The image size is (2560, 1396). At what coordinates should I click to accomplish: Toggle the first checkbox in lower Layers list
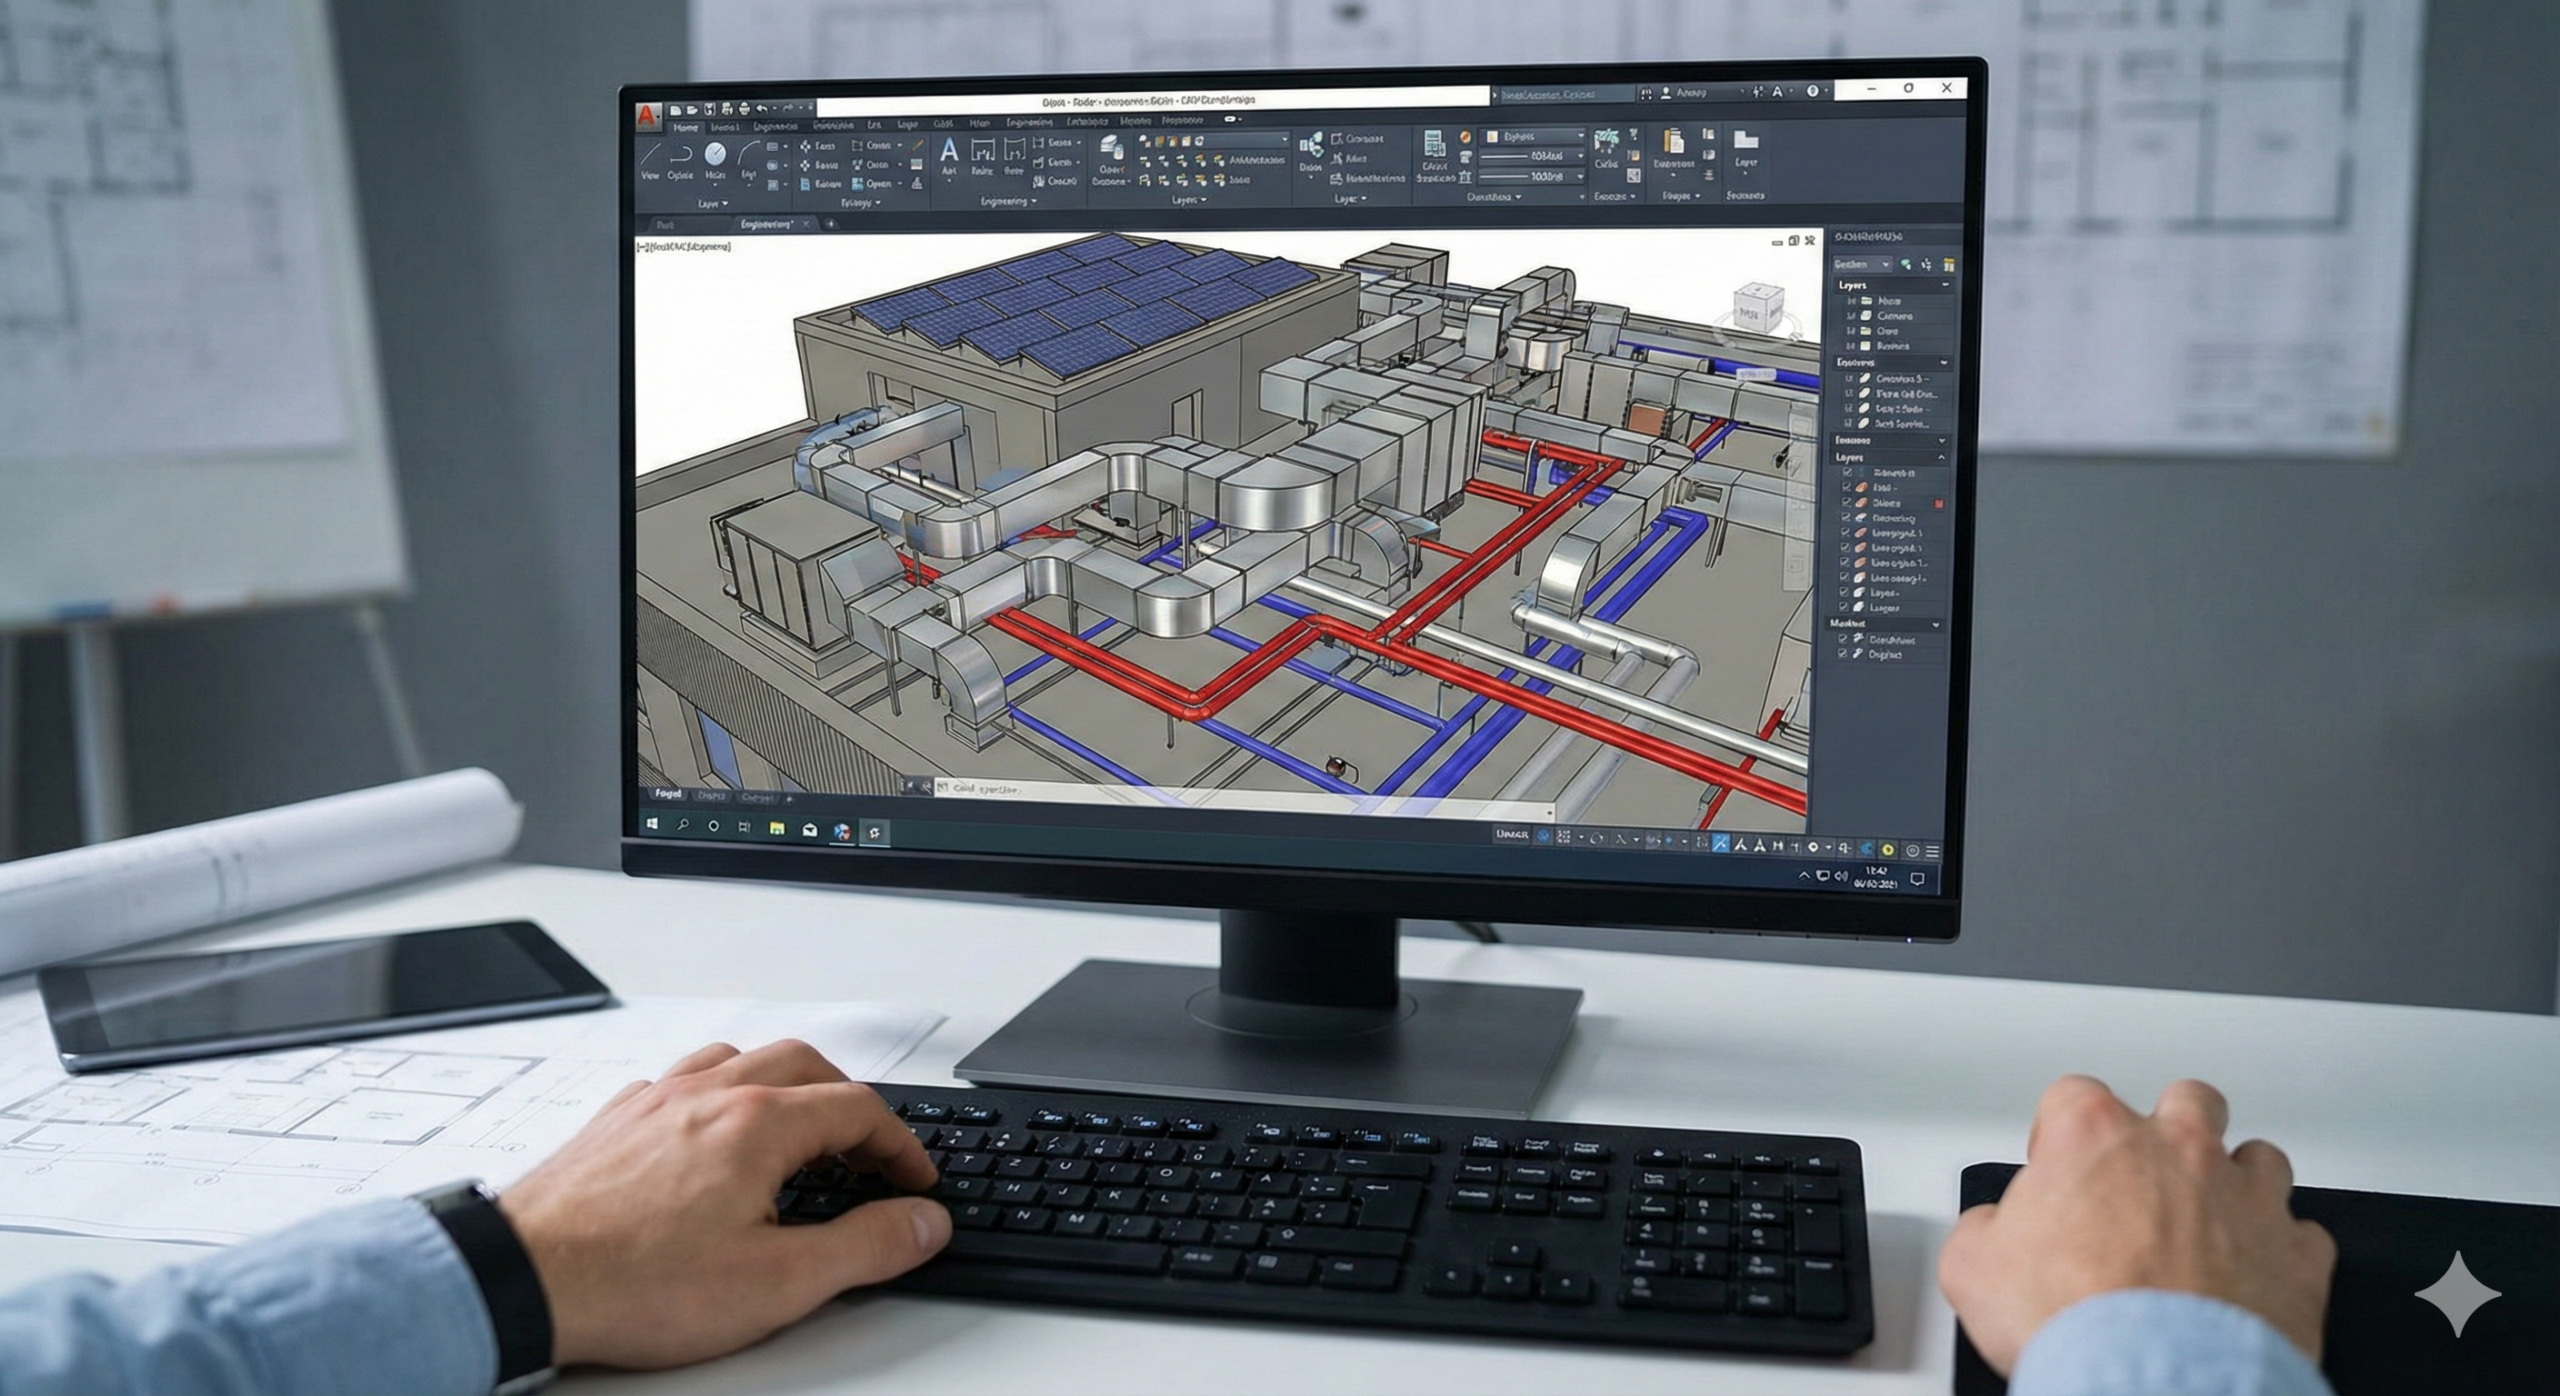tap(1847, 472)
